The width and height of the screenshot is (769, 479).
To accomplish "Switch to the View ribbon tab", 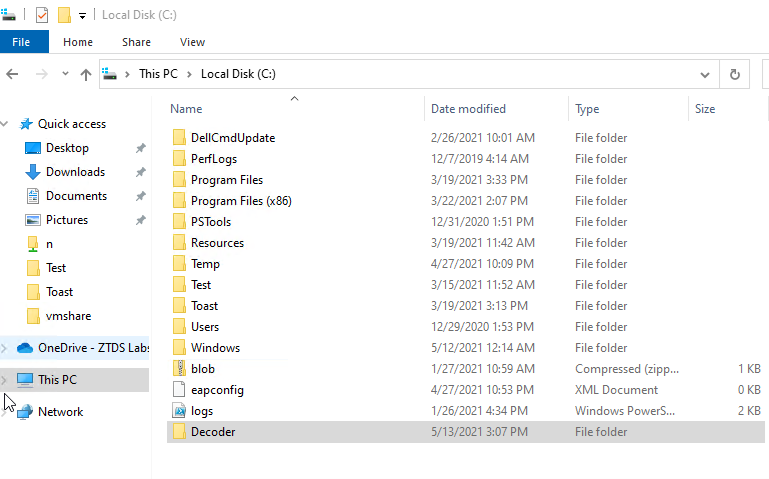I will pyautogui.click(x=192, y=42).
